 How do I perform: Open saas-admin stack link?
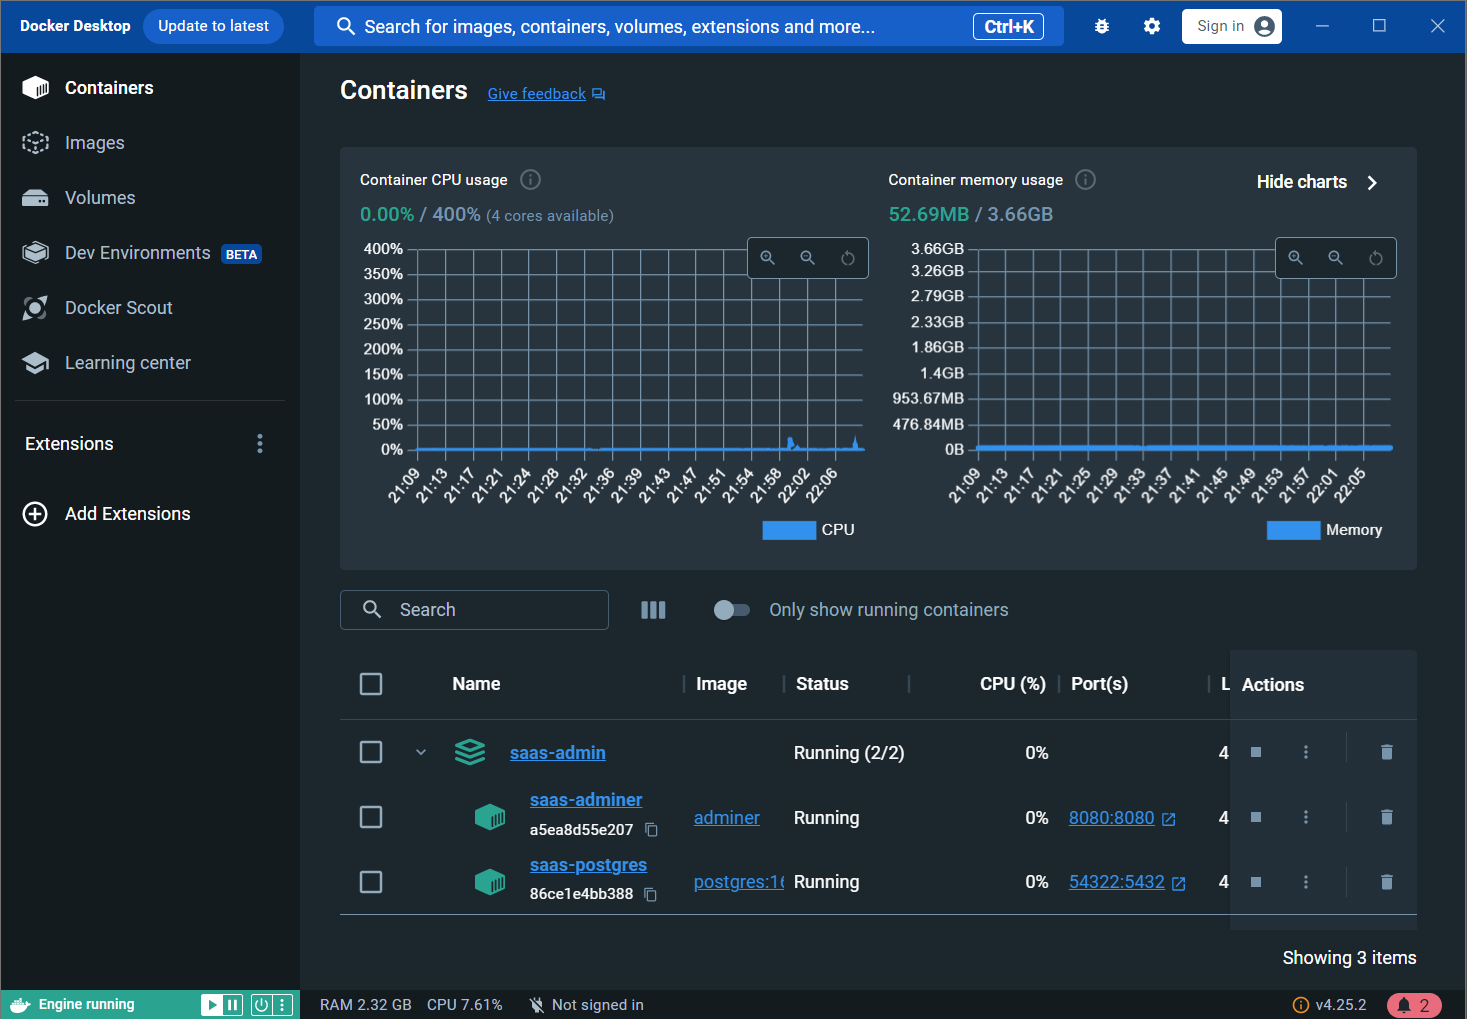(x=558, y=753)
